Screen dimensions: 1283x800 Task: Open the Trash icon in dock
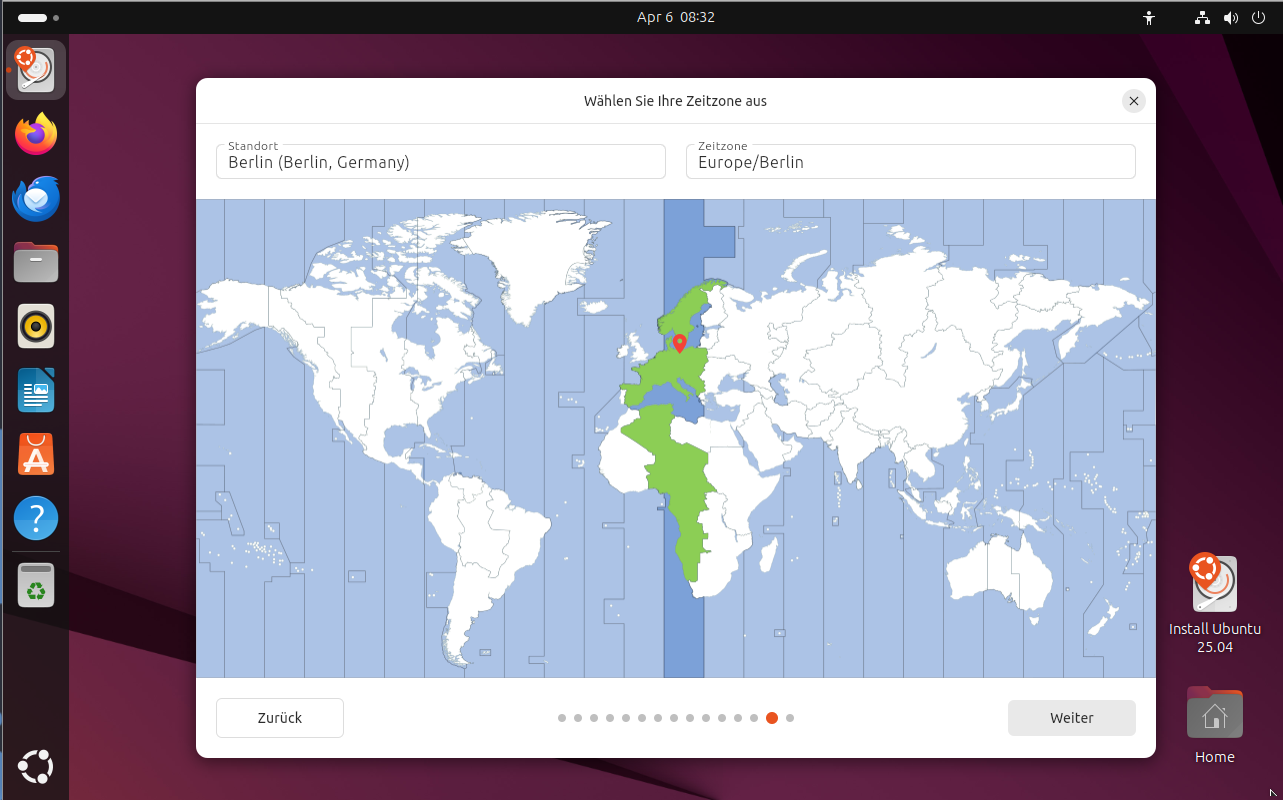pyautogui.click(x=36, y=585)
